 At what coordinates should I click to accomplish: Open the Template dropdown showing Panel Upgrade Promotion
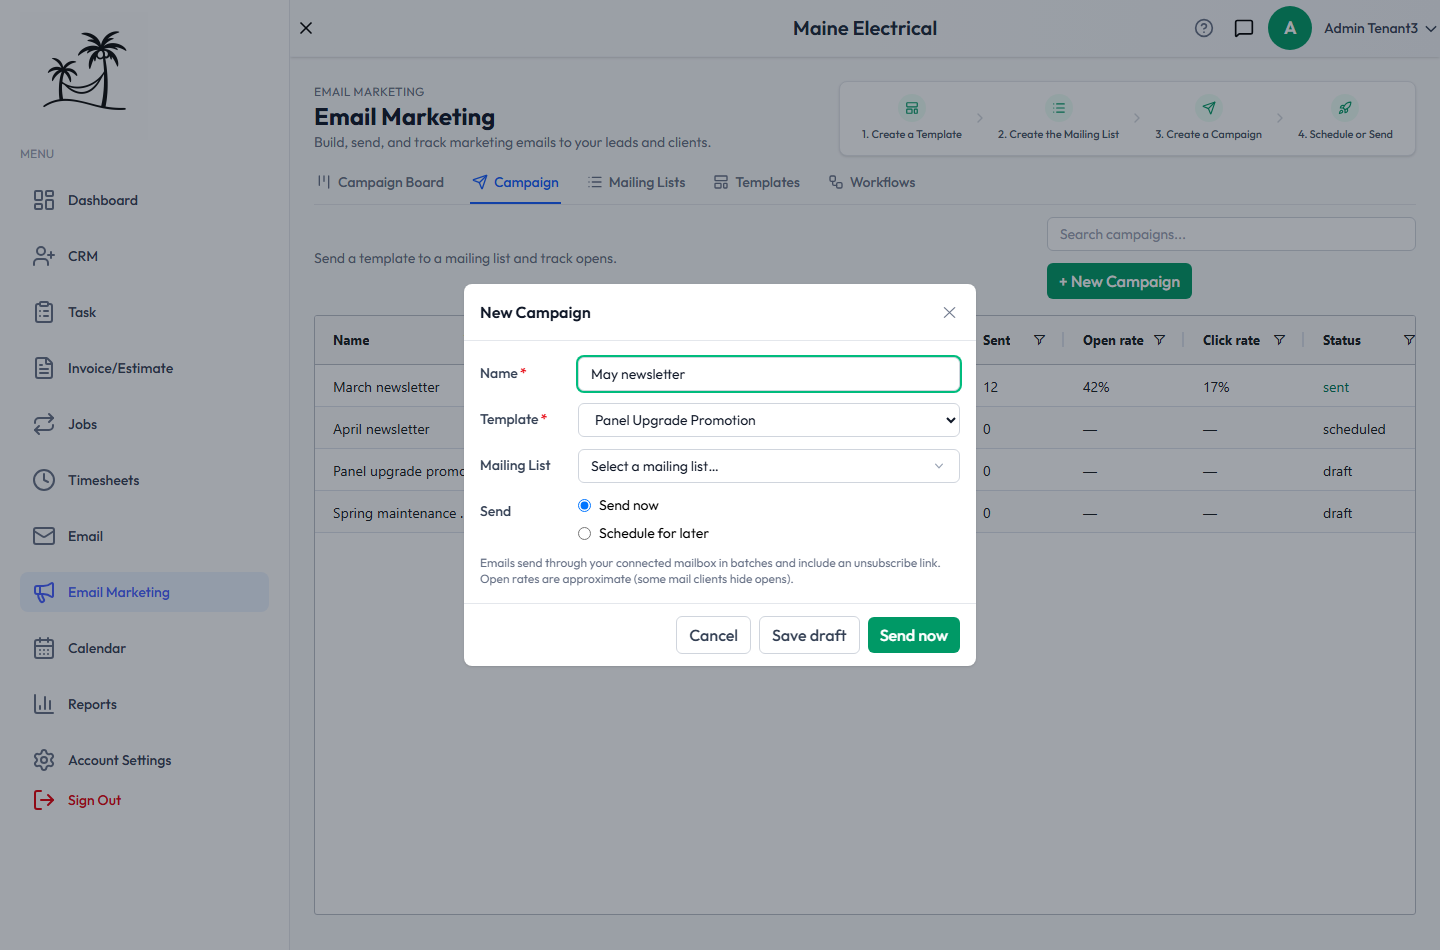click(769, 420)
